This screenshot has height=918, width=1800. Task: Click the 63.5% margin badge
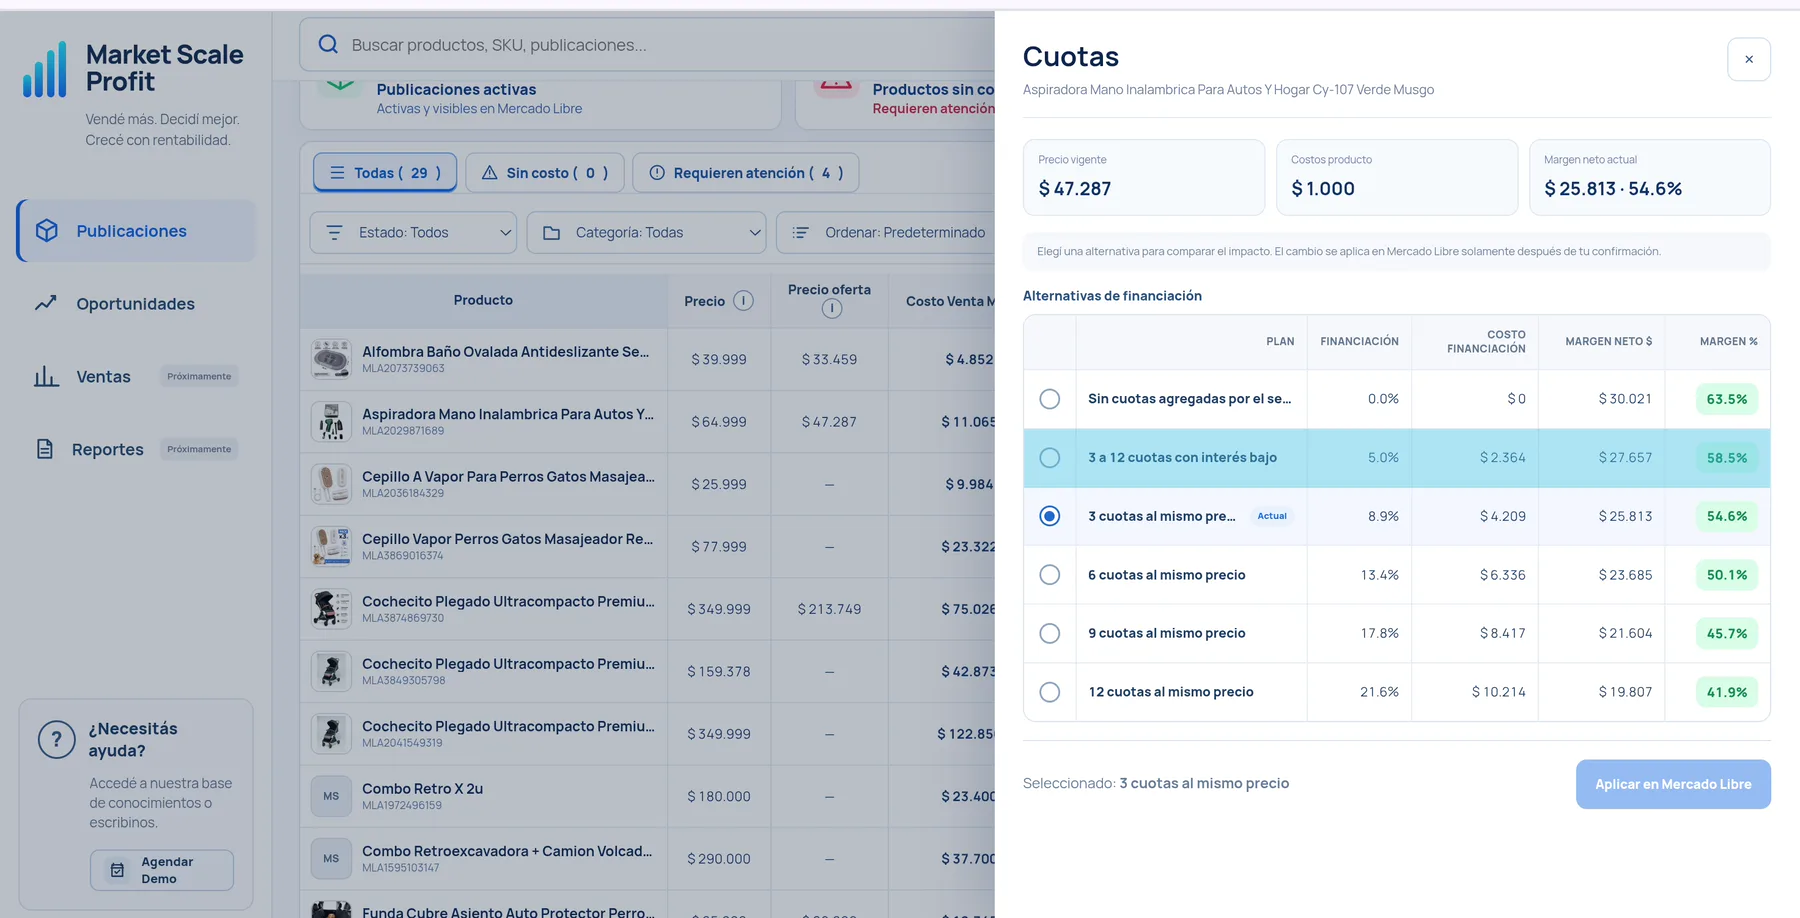coord(1727,399)
